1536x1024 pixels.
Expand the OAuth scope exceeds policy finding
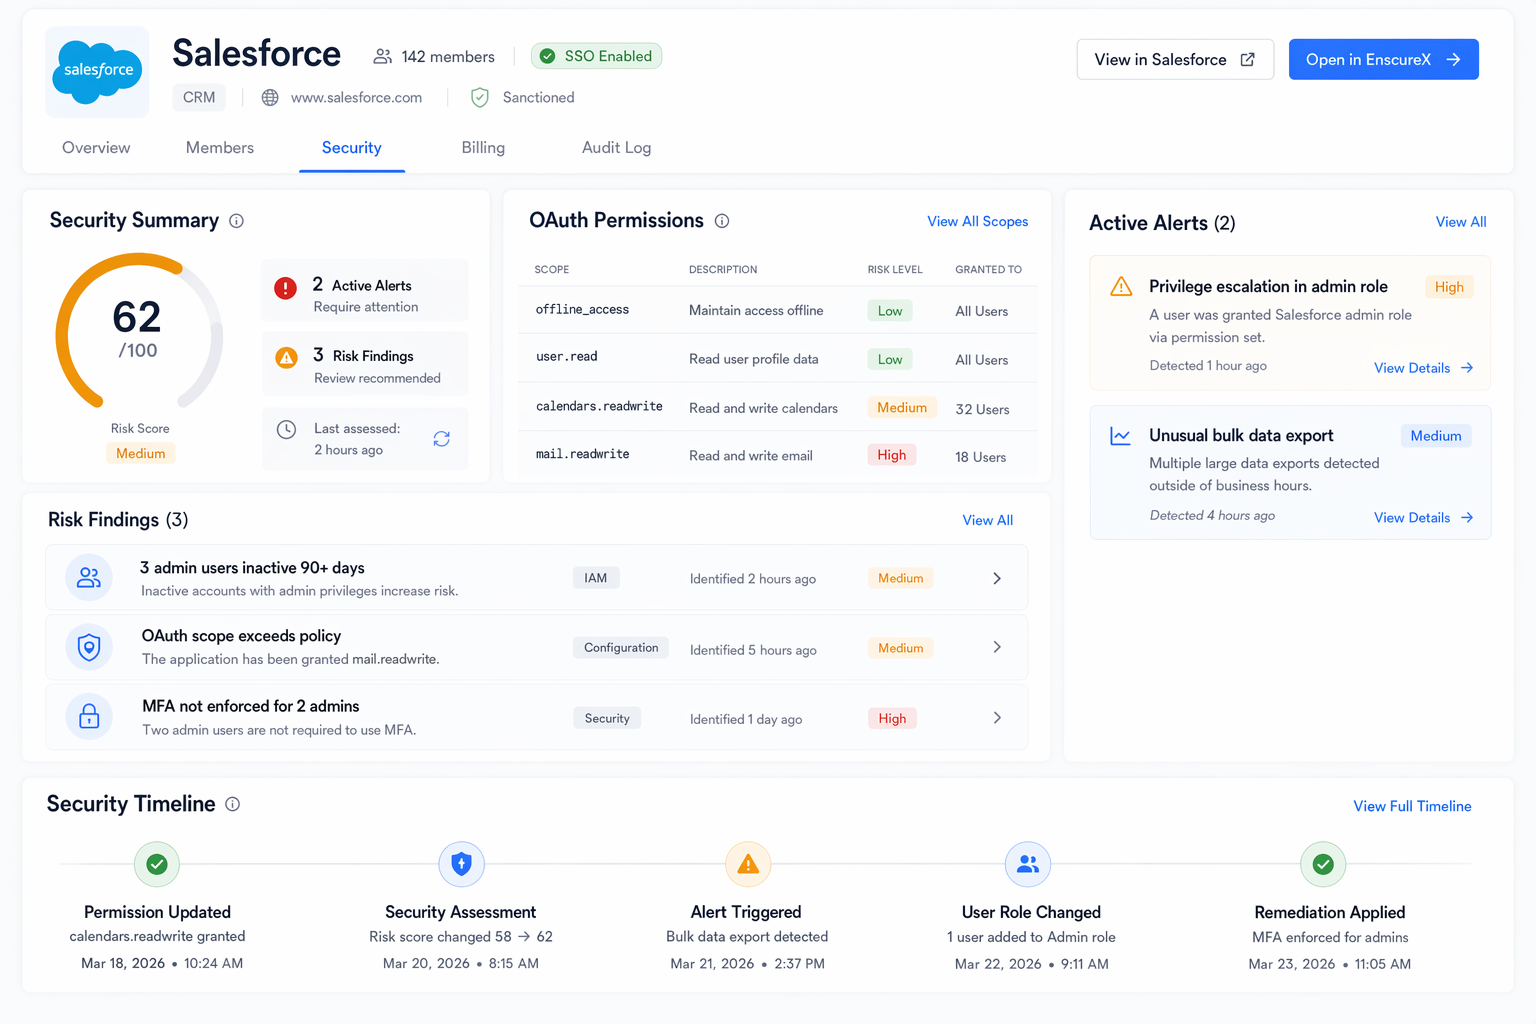click(x=996, y=647)
